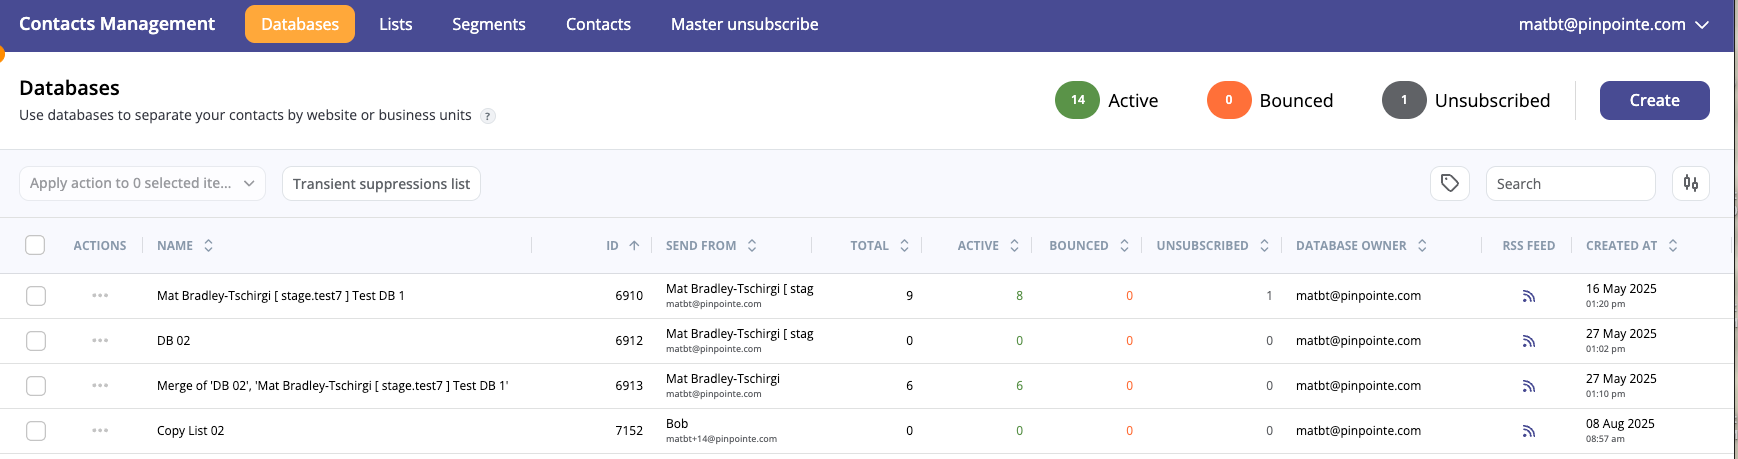
Task: Open the matbt@pinpointe.com account menu
Action: (1613, 24)
